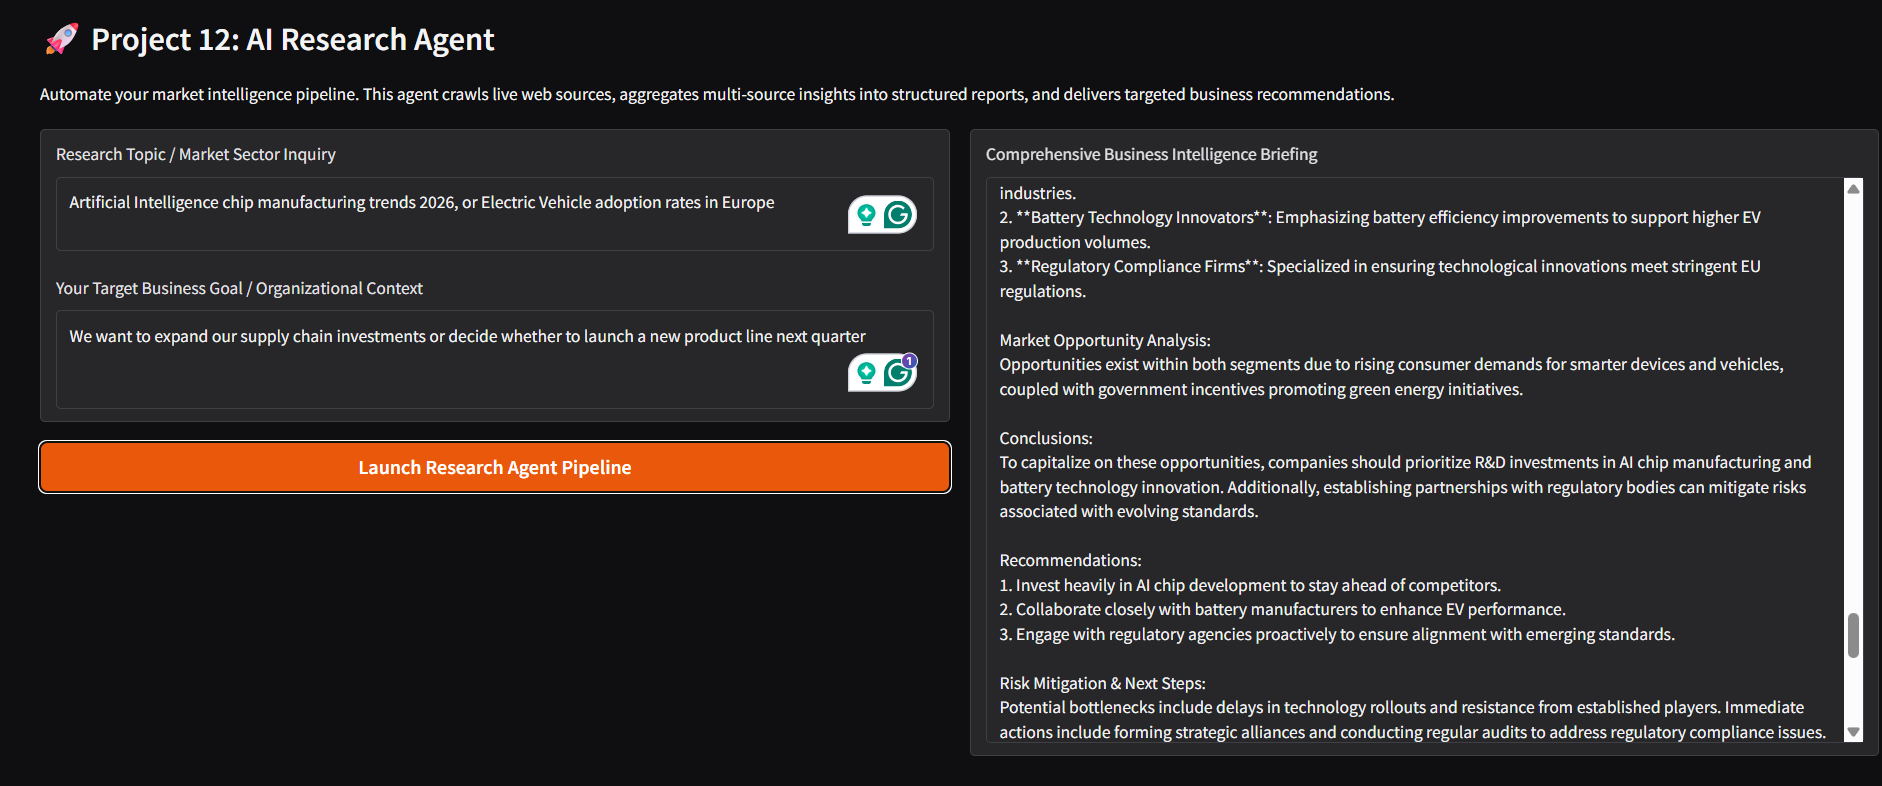Launch Research Agent Pipeline

pyautogui.click(x=495, y=467)
